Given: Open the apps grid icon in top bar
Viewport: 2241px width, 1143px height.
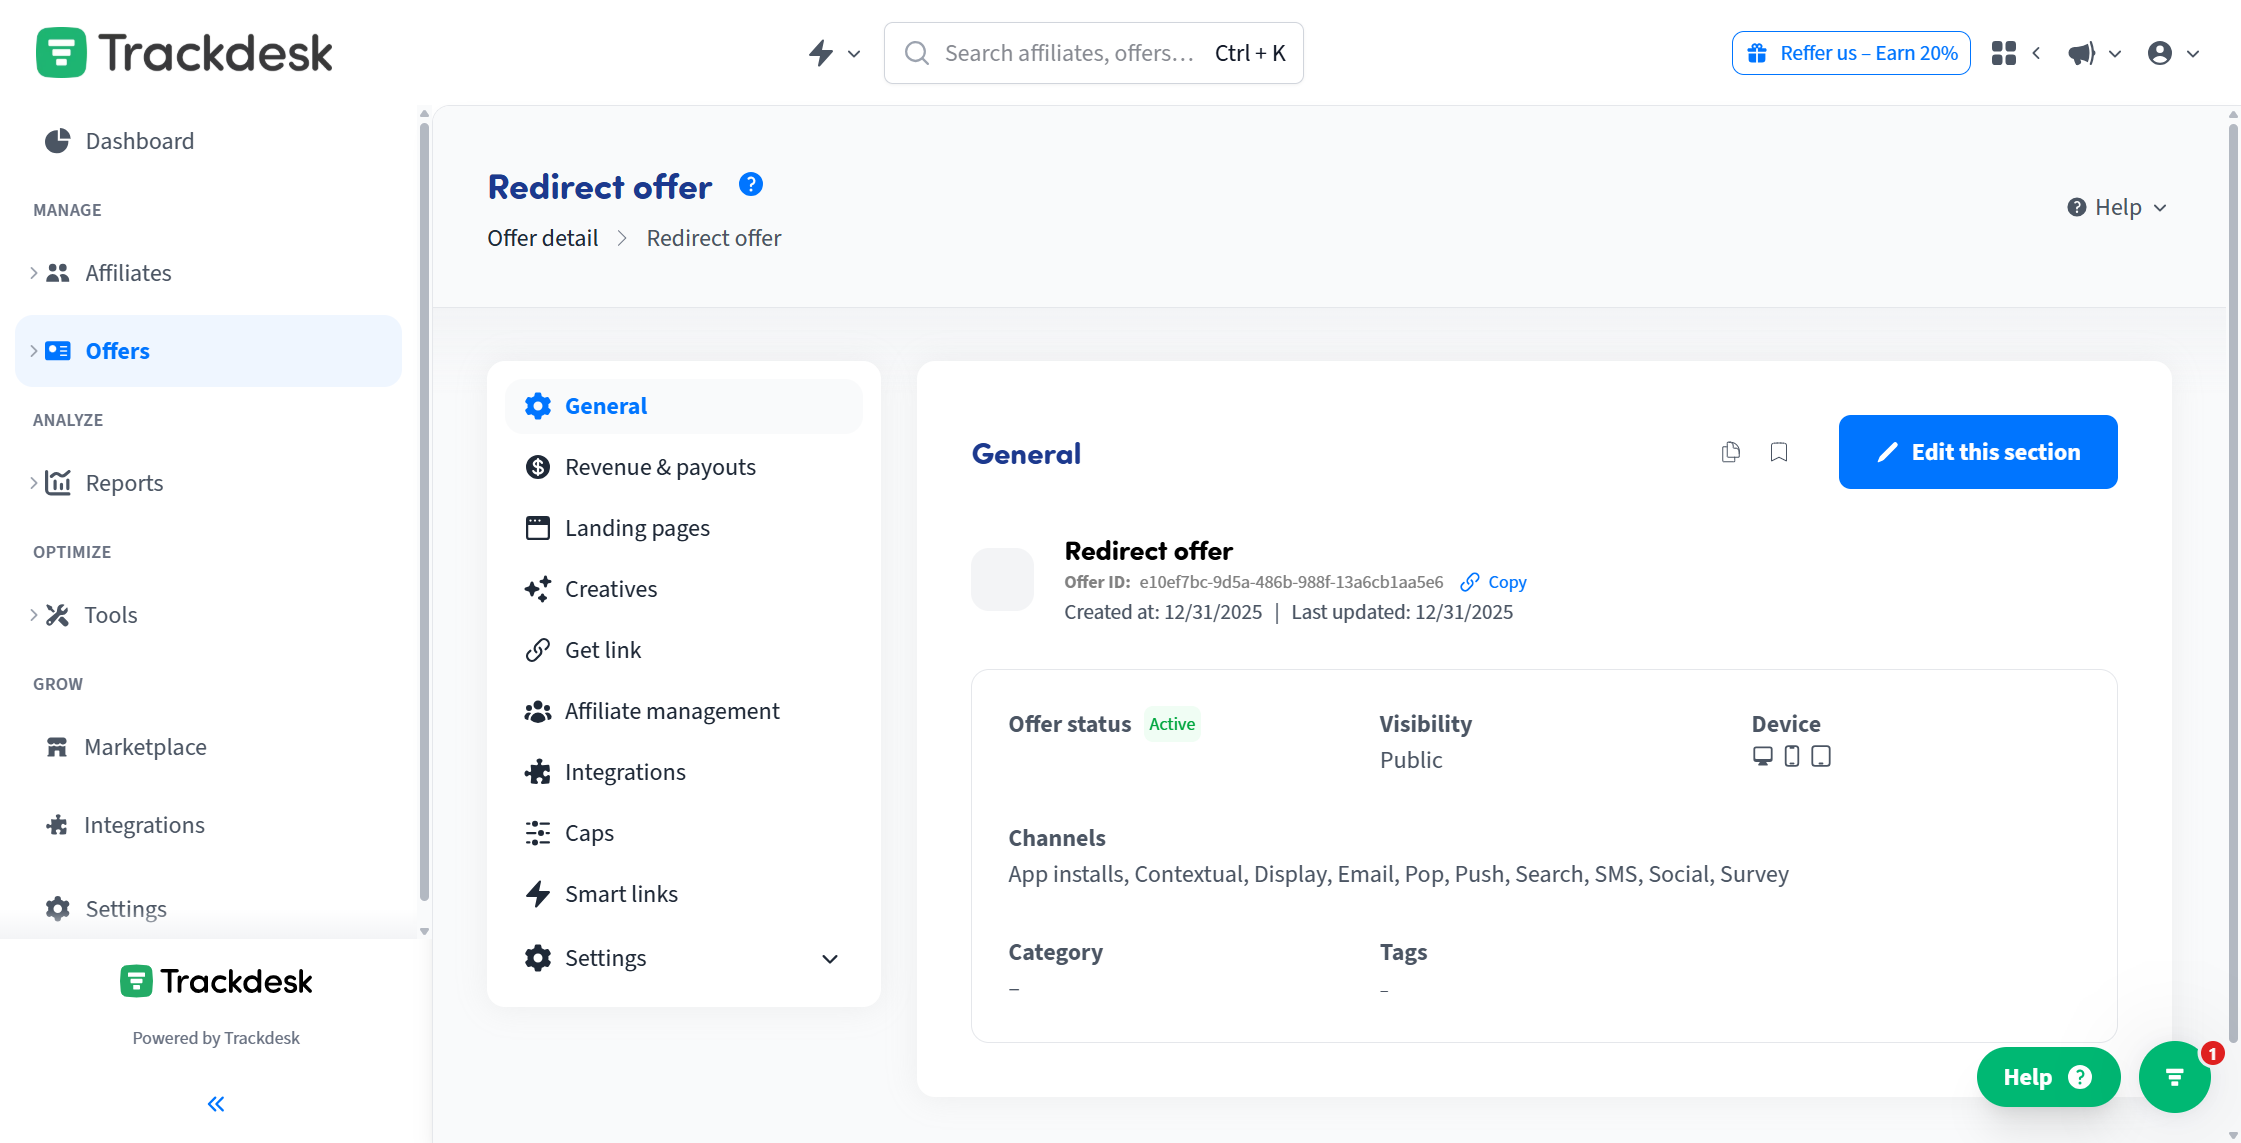Looking at the screenshot, I should [2003, 53].
